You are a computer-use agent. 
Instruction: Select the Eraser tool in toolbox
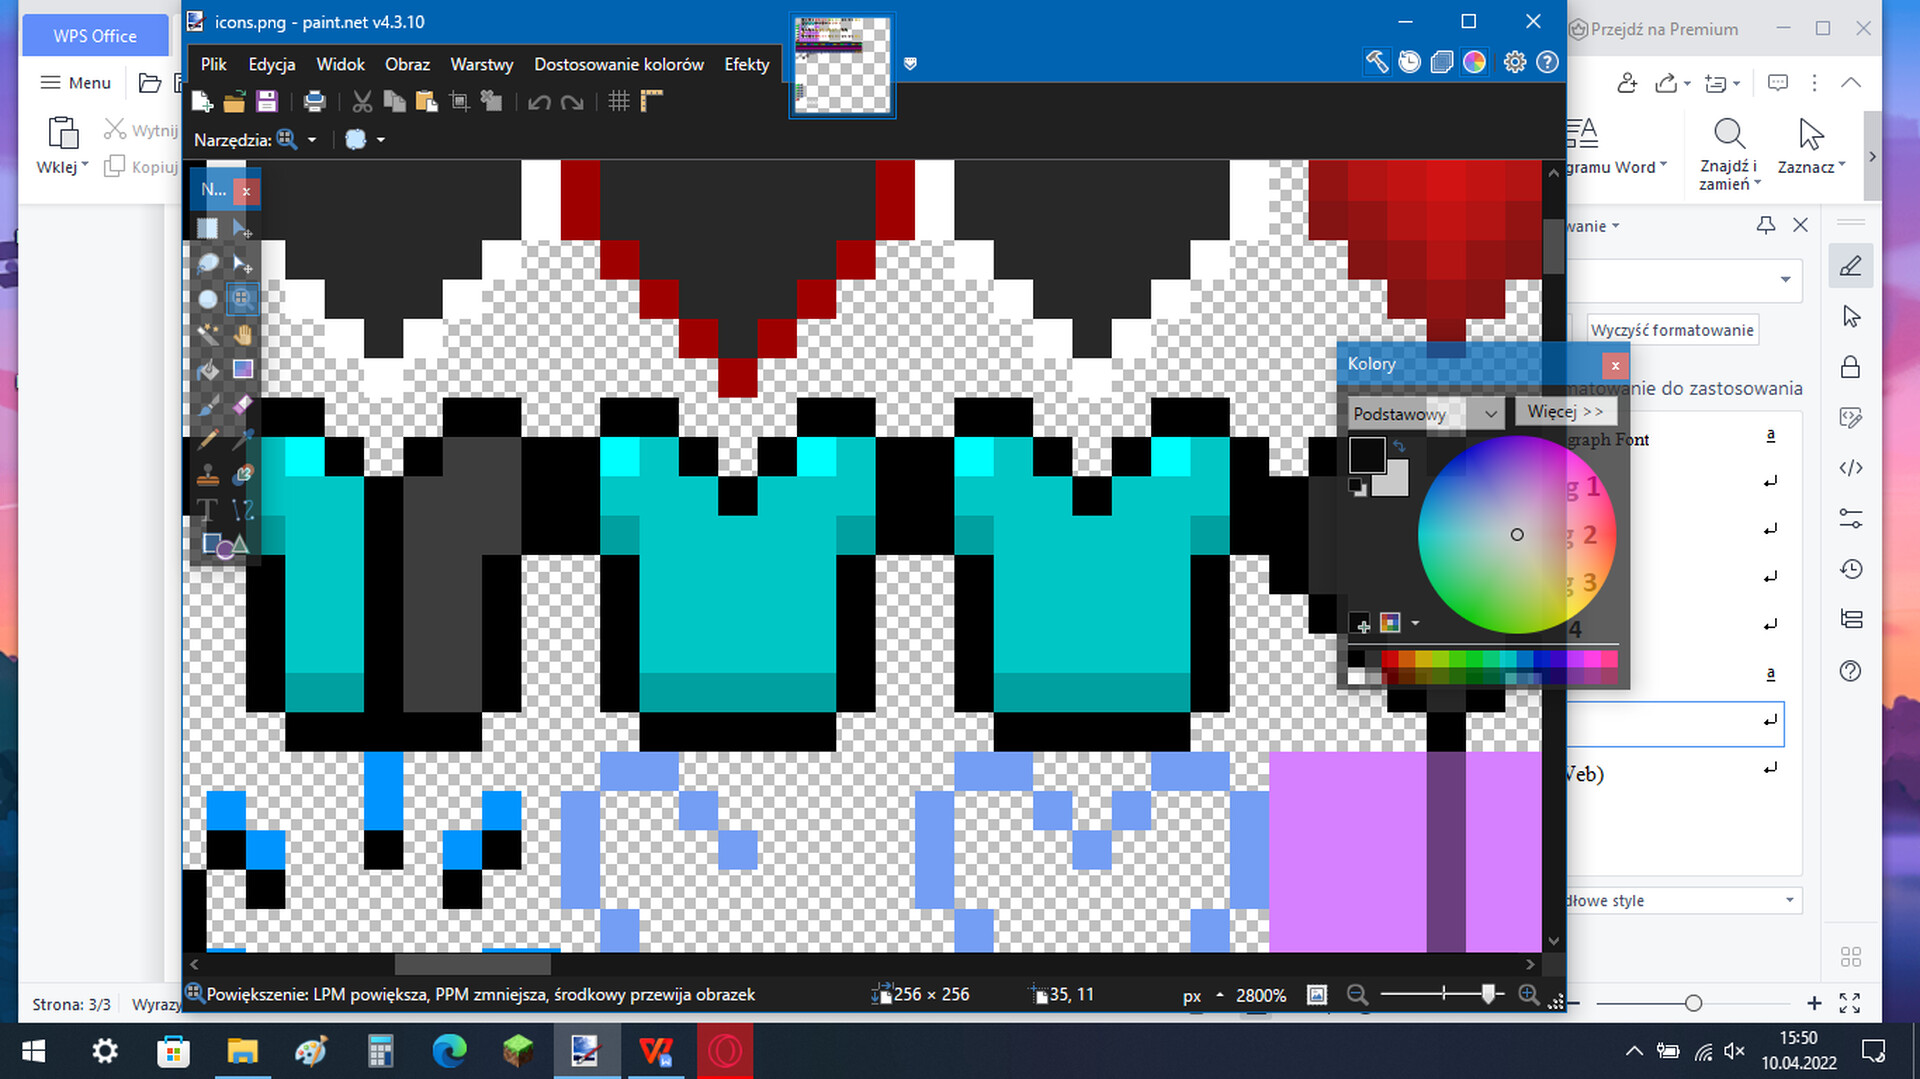242,404
